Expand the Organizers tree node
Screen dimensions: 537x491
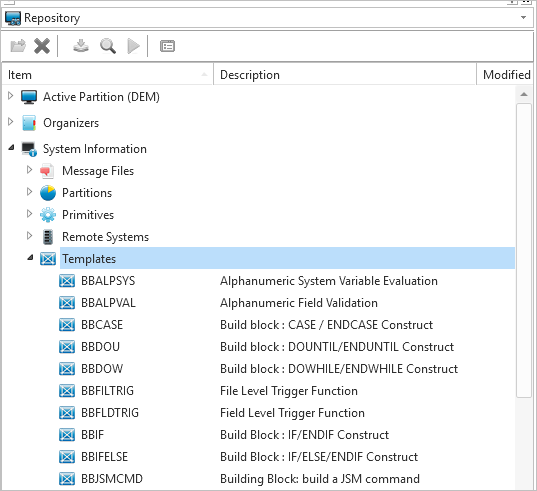[x=11, y=122]
